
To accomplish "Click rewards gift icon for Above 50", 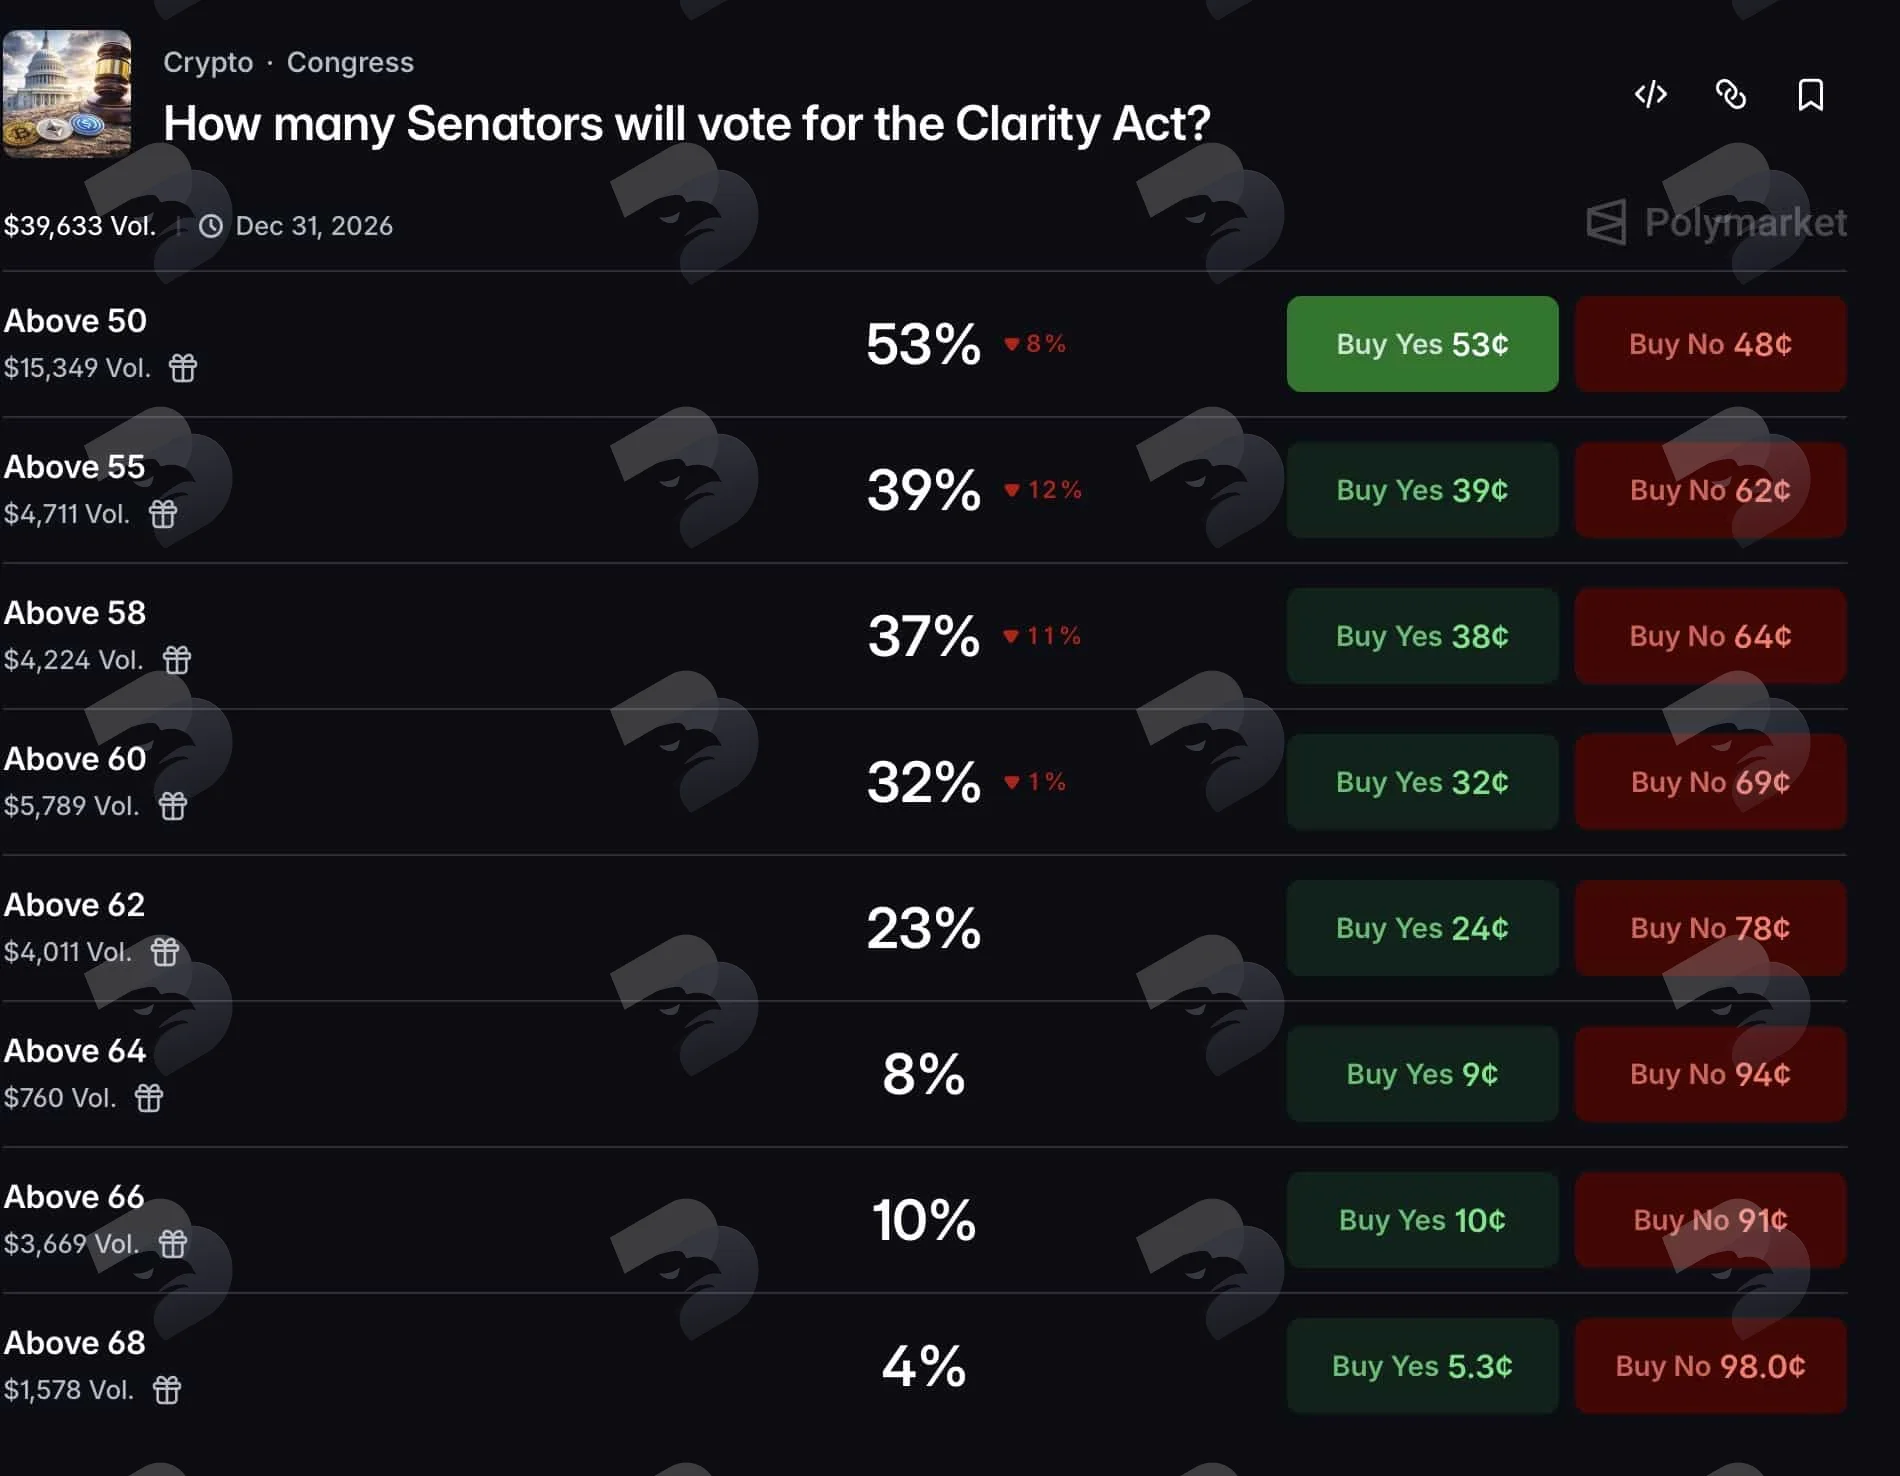I will click(183, 368).
